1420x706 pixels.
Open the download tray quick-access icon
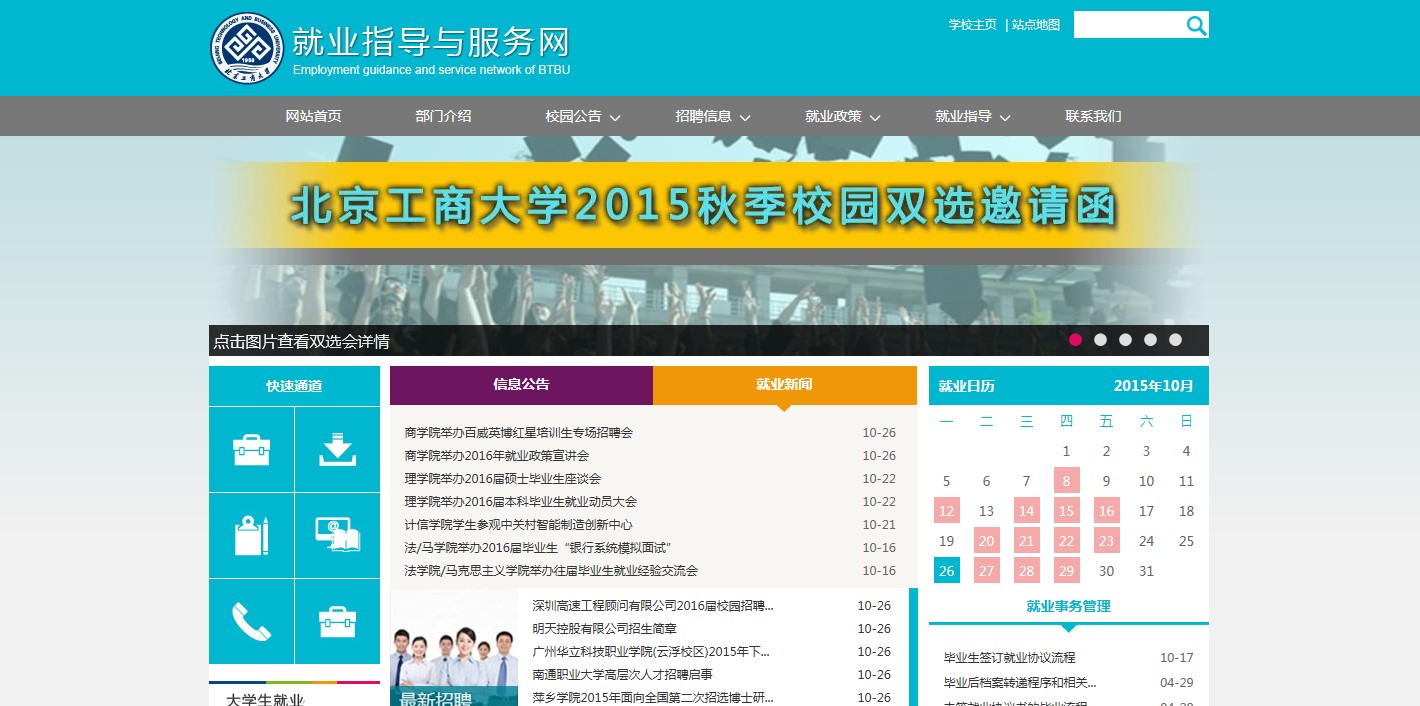coord(337,450)
